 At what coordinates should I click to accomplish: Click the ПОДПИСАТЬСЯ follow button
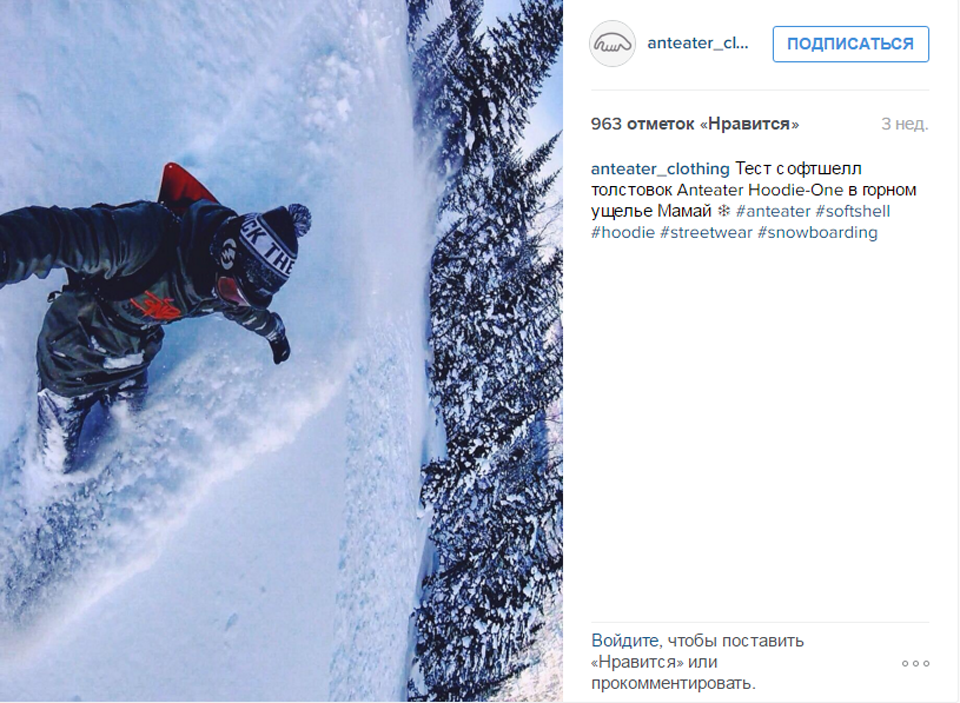coord(850,44)
